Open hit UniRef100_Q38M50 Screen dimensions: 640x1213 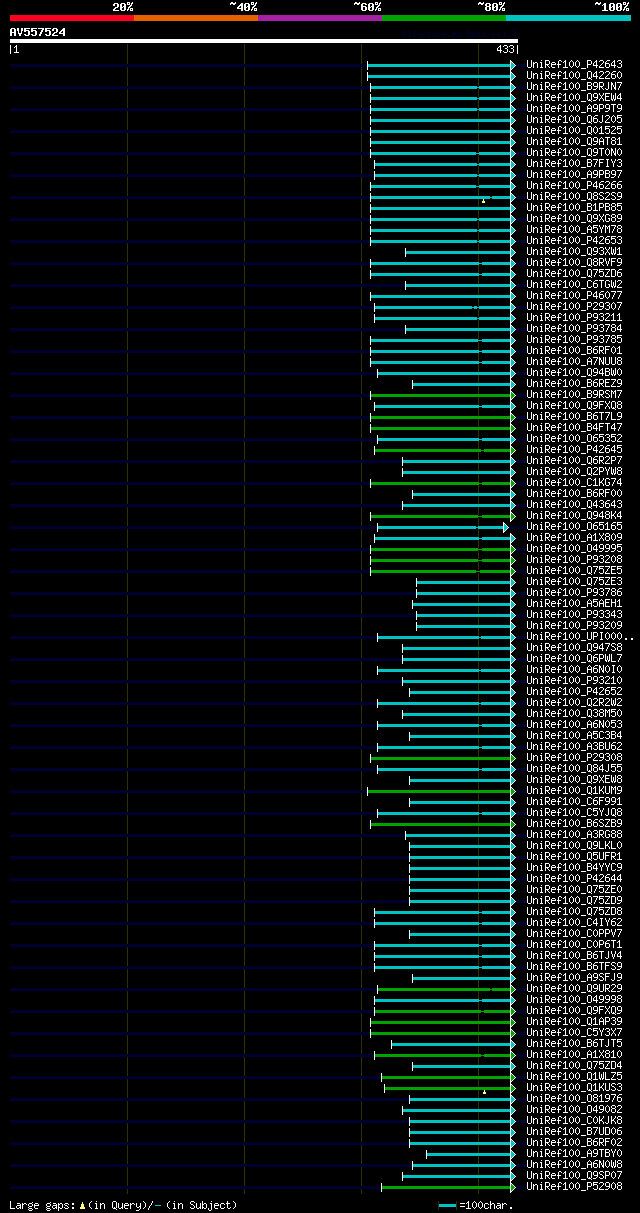point(574,713)
